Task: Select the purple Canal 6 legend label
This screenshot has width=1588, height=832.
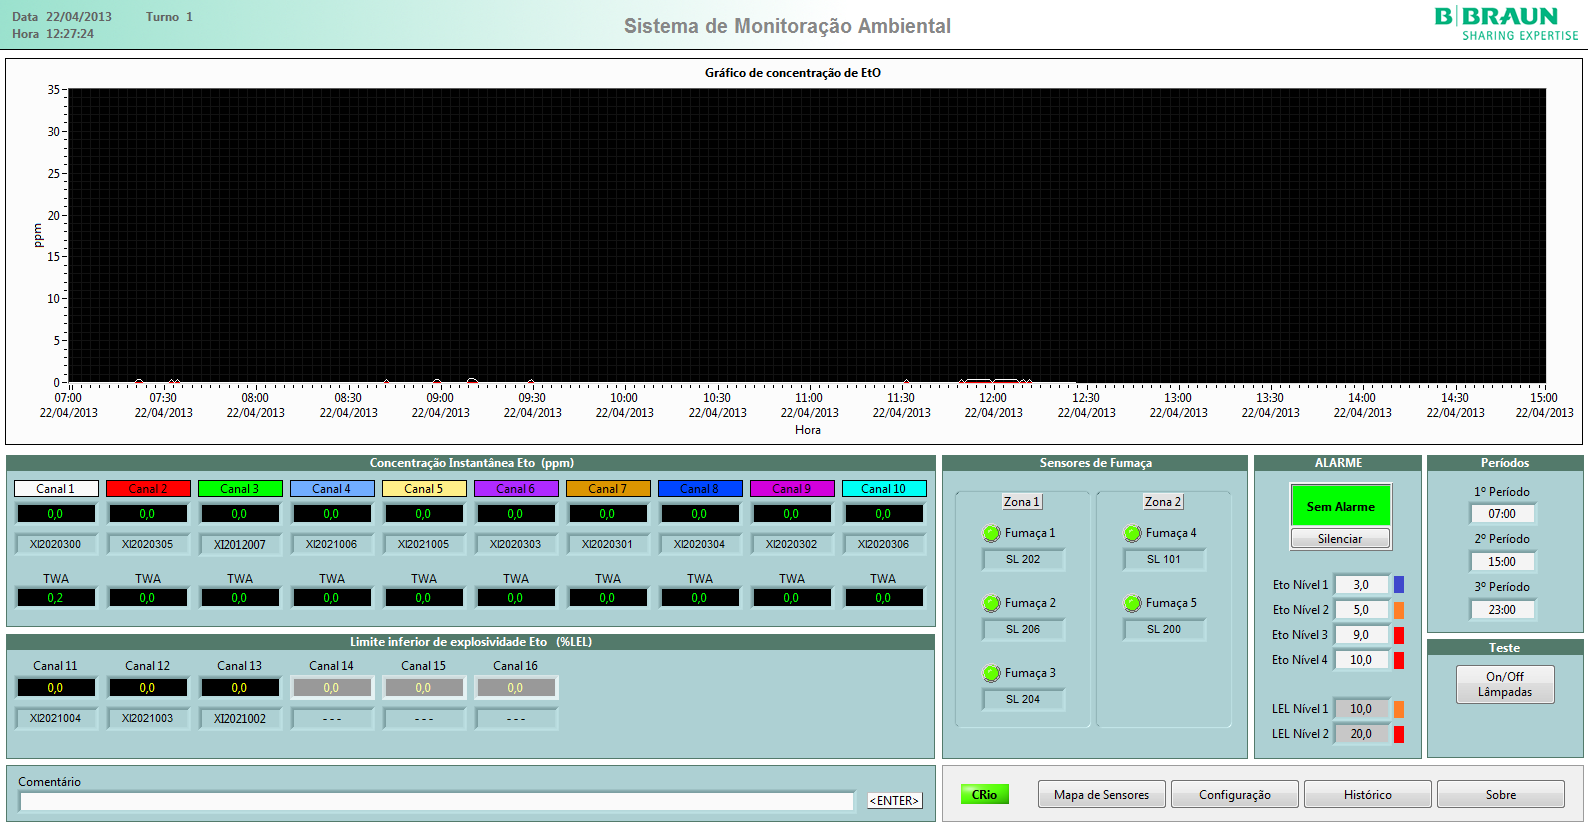Action: point(516,489)
